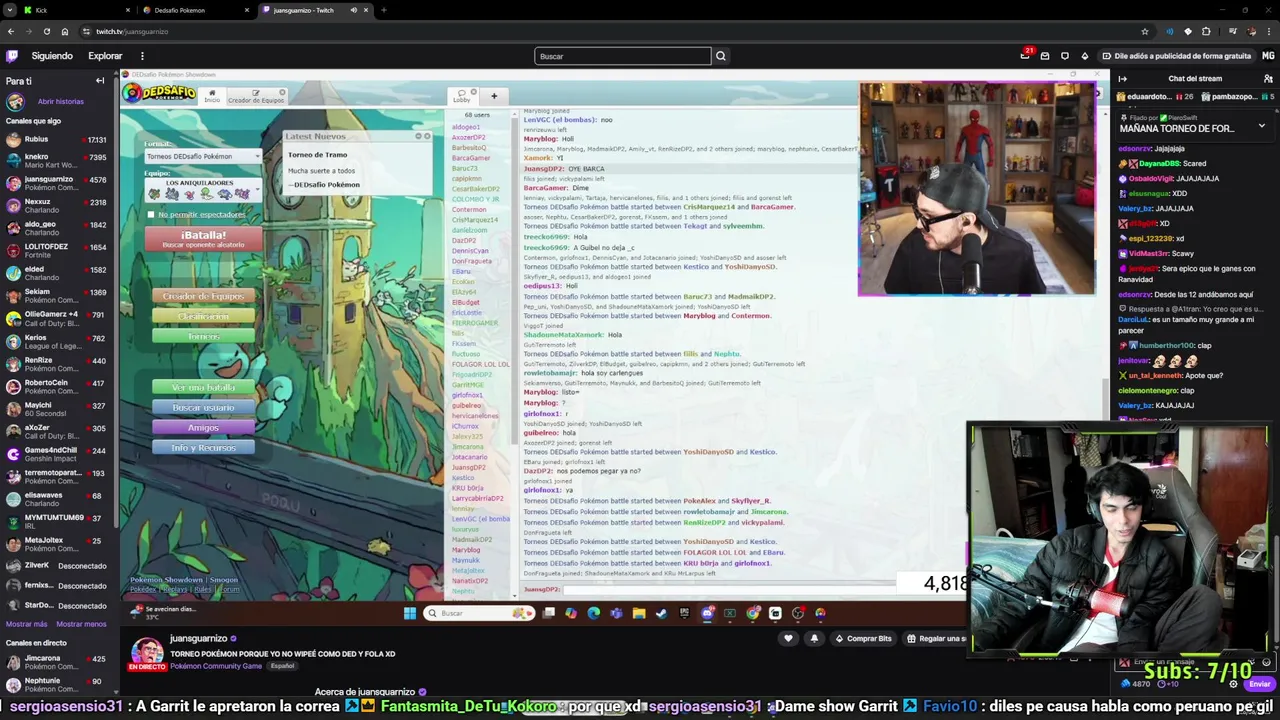
Task: Open the Twitch mailbox icon in the top bar
Action: click(x=1045, y=56)
